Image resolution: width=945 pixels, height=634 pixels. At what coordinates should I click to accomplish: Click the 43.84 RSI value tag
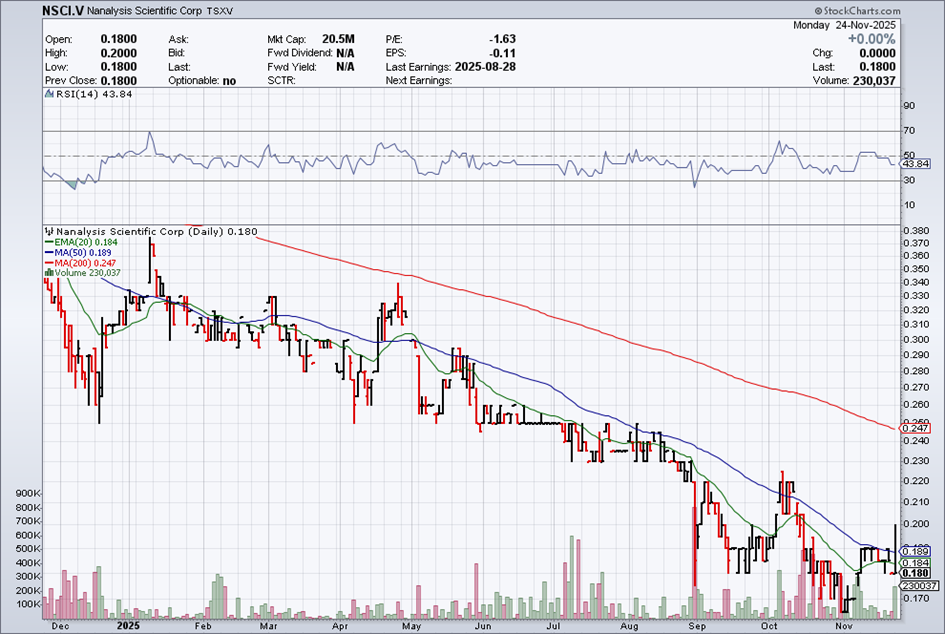pos(916,164)
